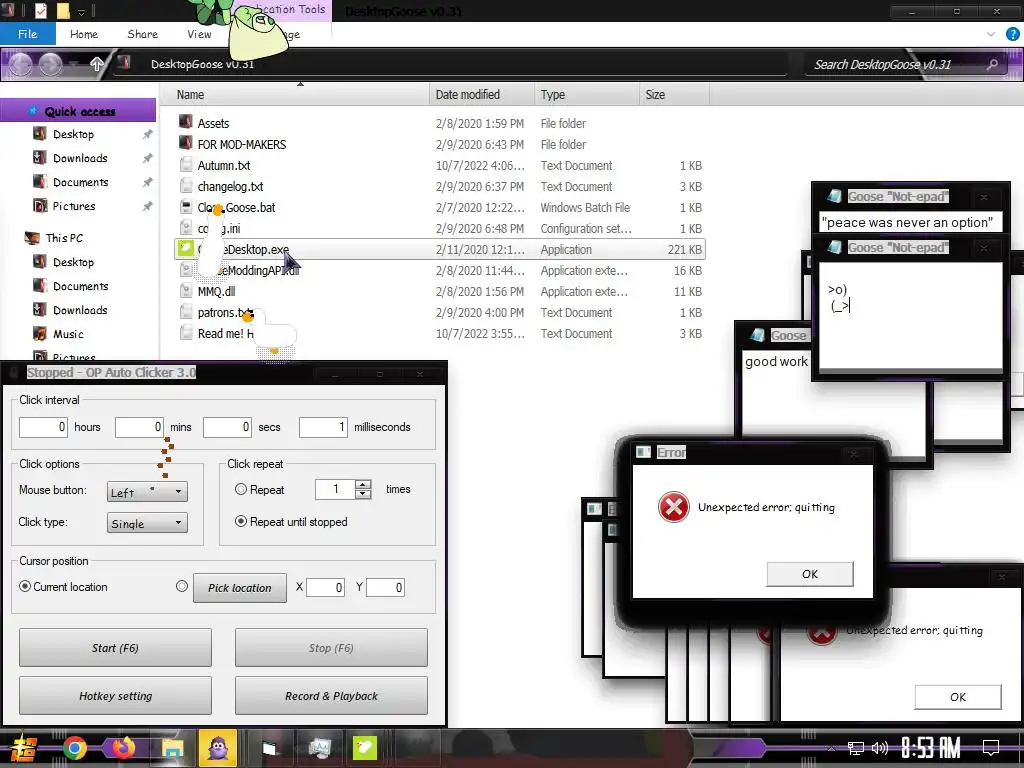Image resolution: width=1024 pixels, height=768 pixels.
Task: Click the purple character taskbar icon
Action: coord(217,747)
